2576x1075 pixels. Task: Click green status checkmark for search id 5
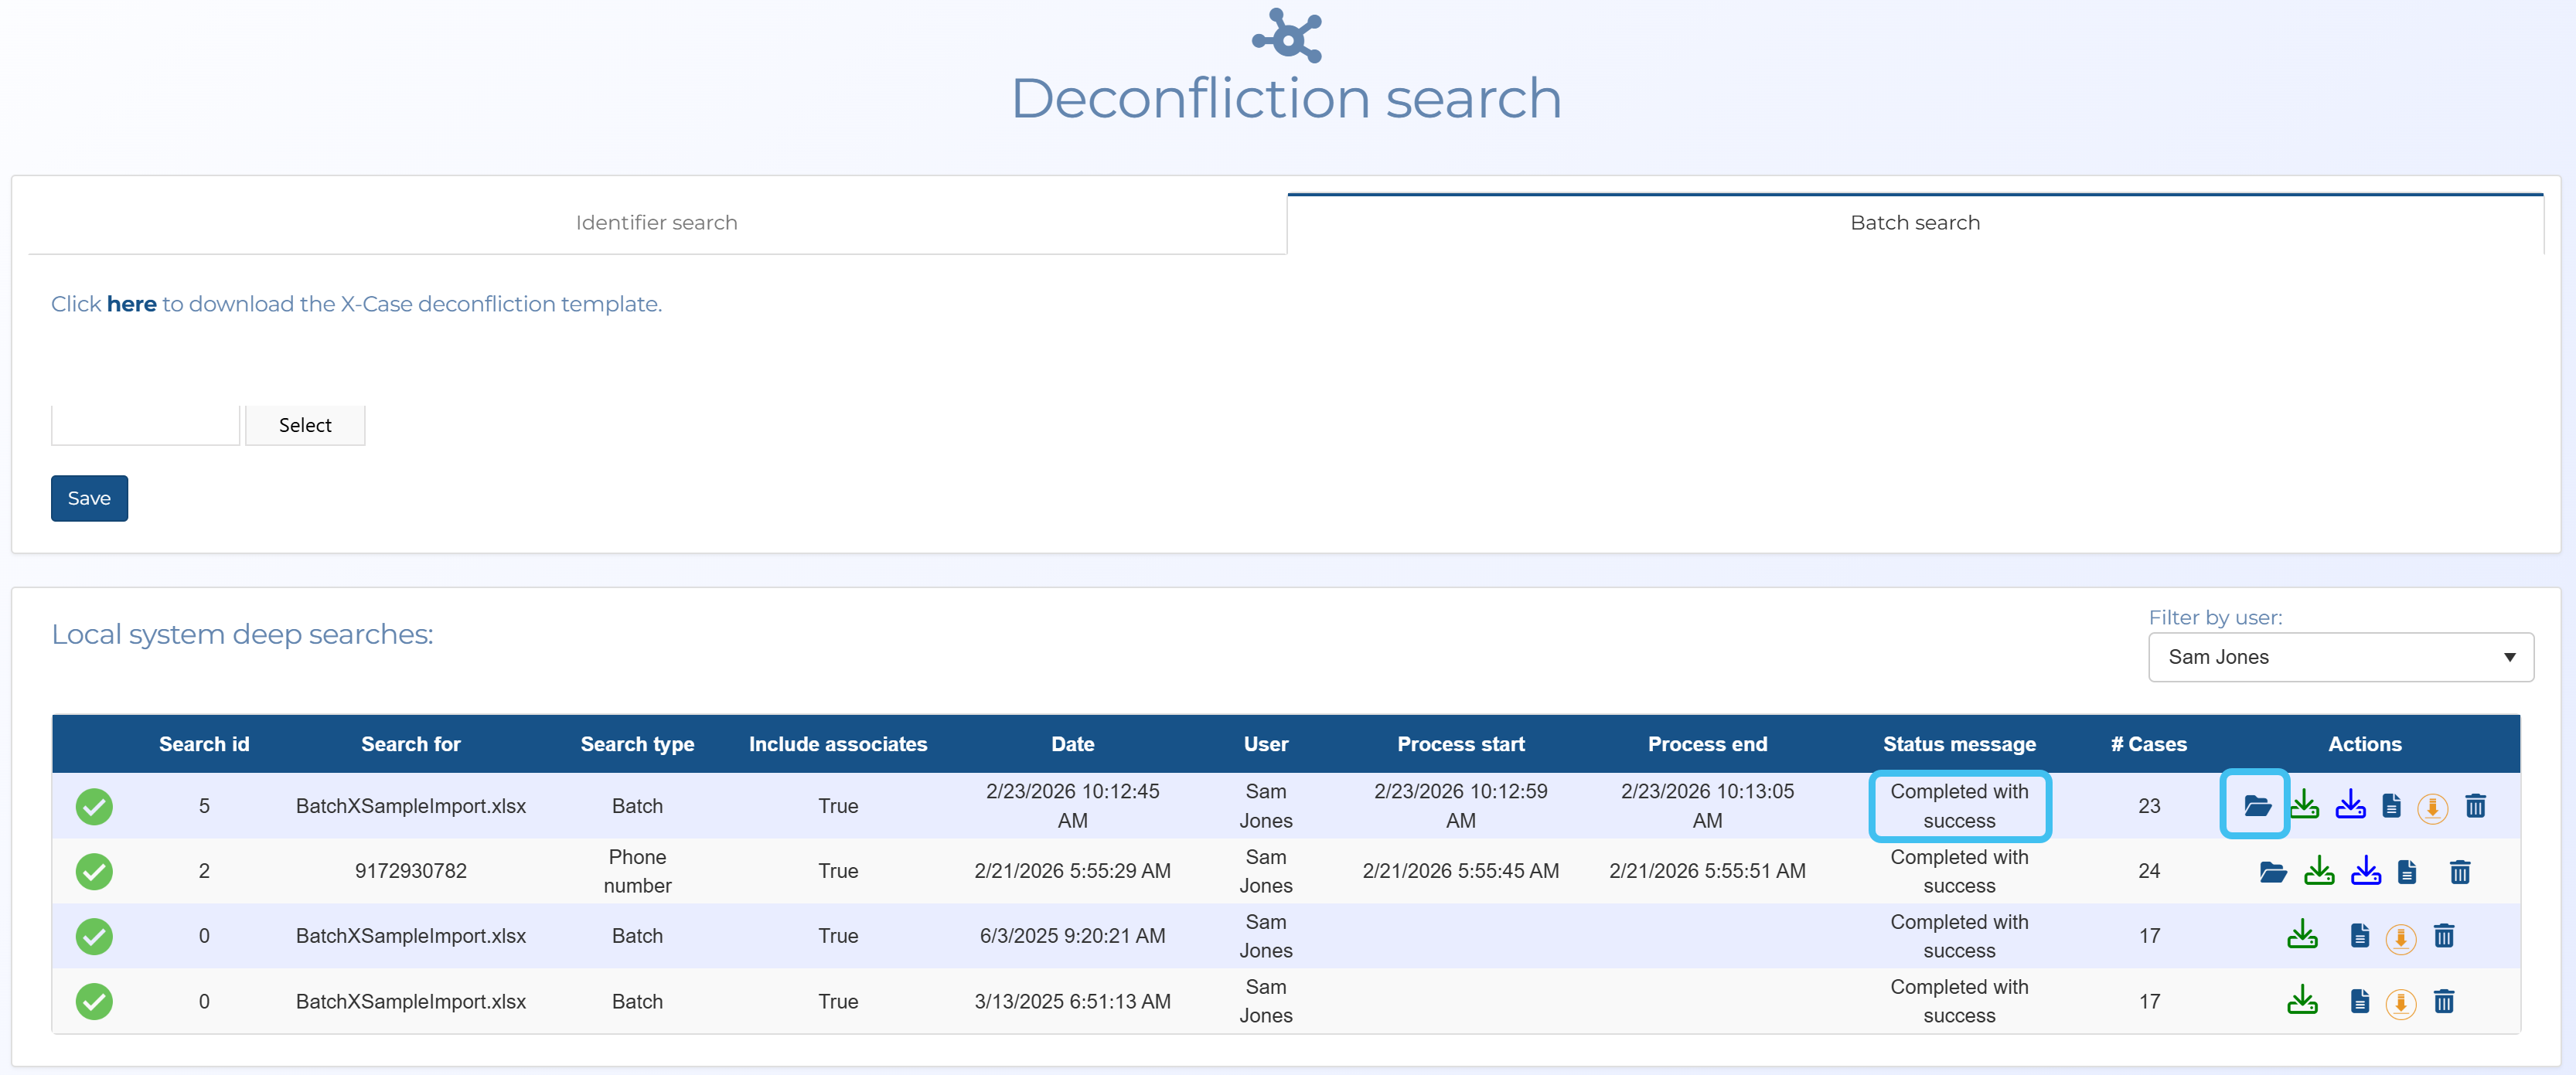point(94,806)
